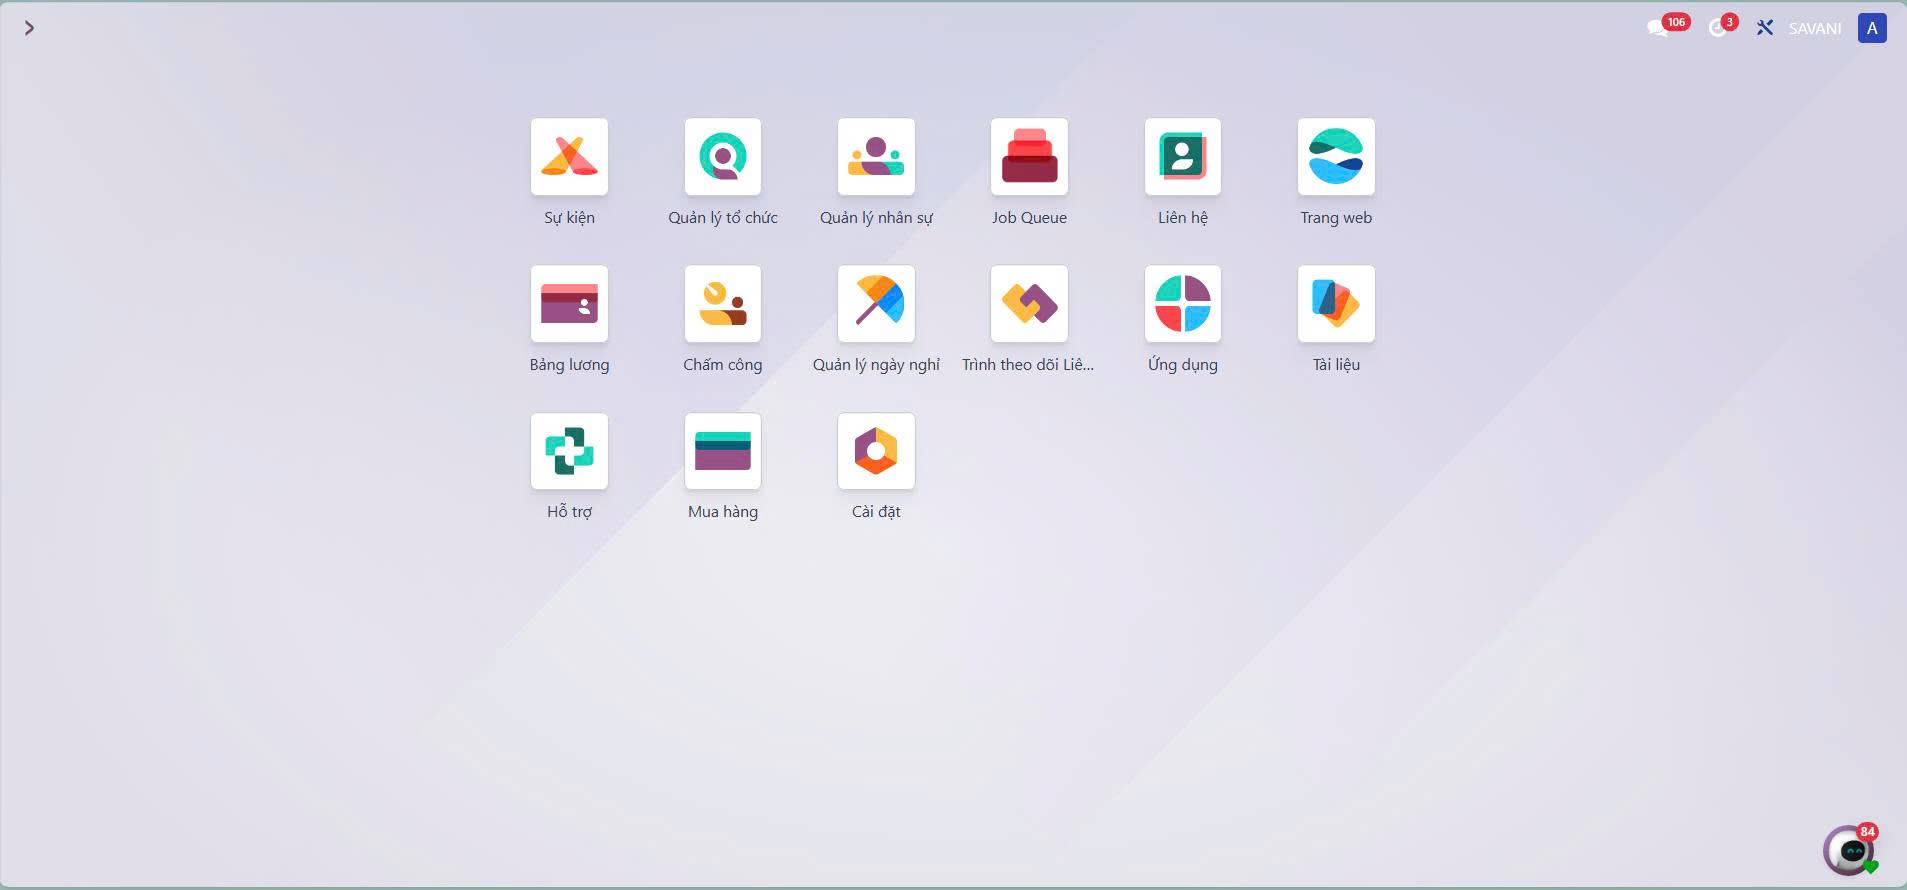Open the Liên hệ contacts app
Viewport: 1907px width, 890px height.
click(x=1182, y=157)
